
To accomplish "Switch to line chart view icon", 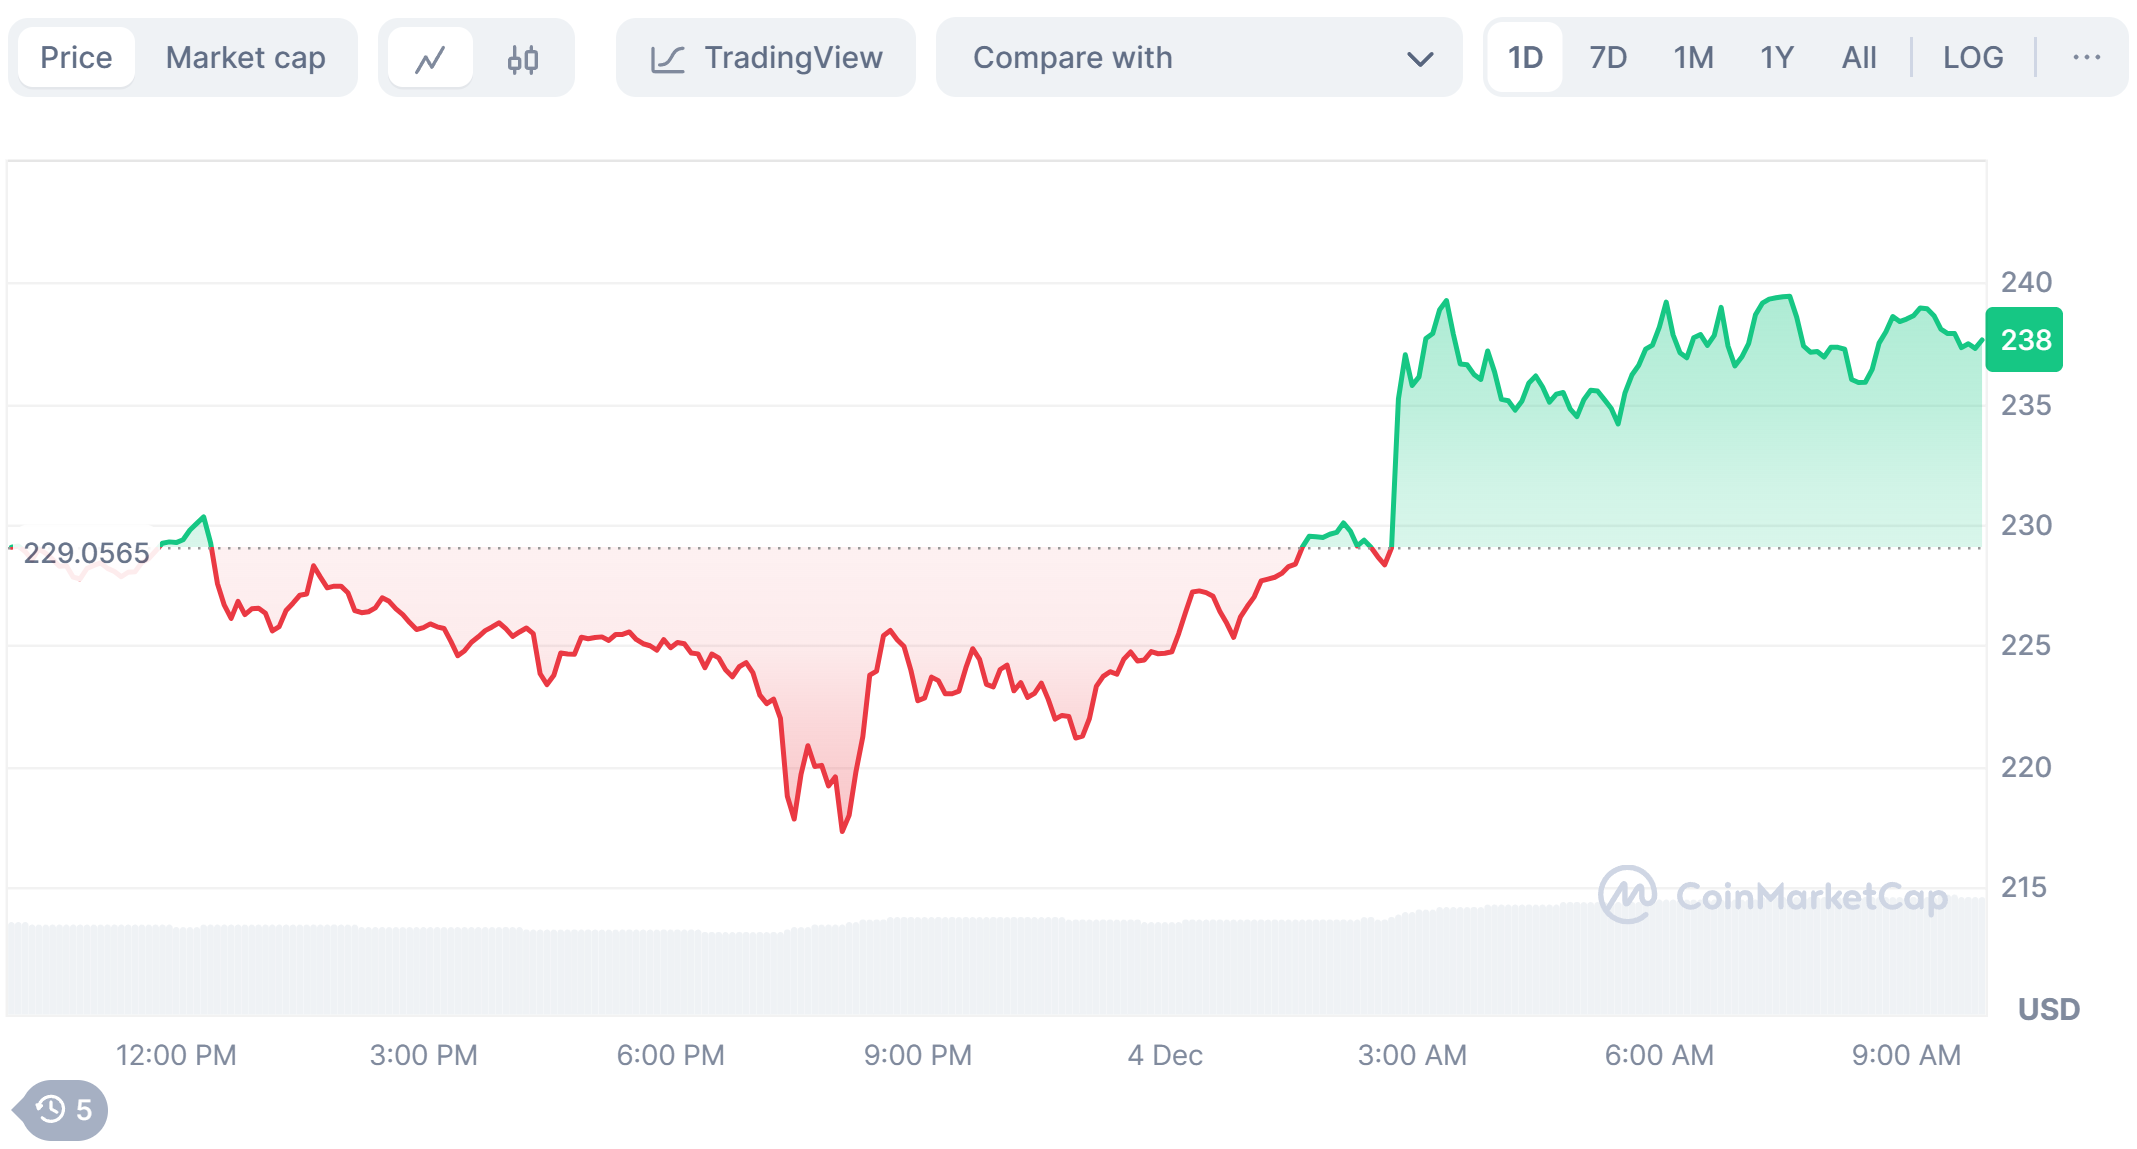I will pos(430,59).
